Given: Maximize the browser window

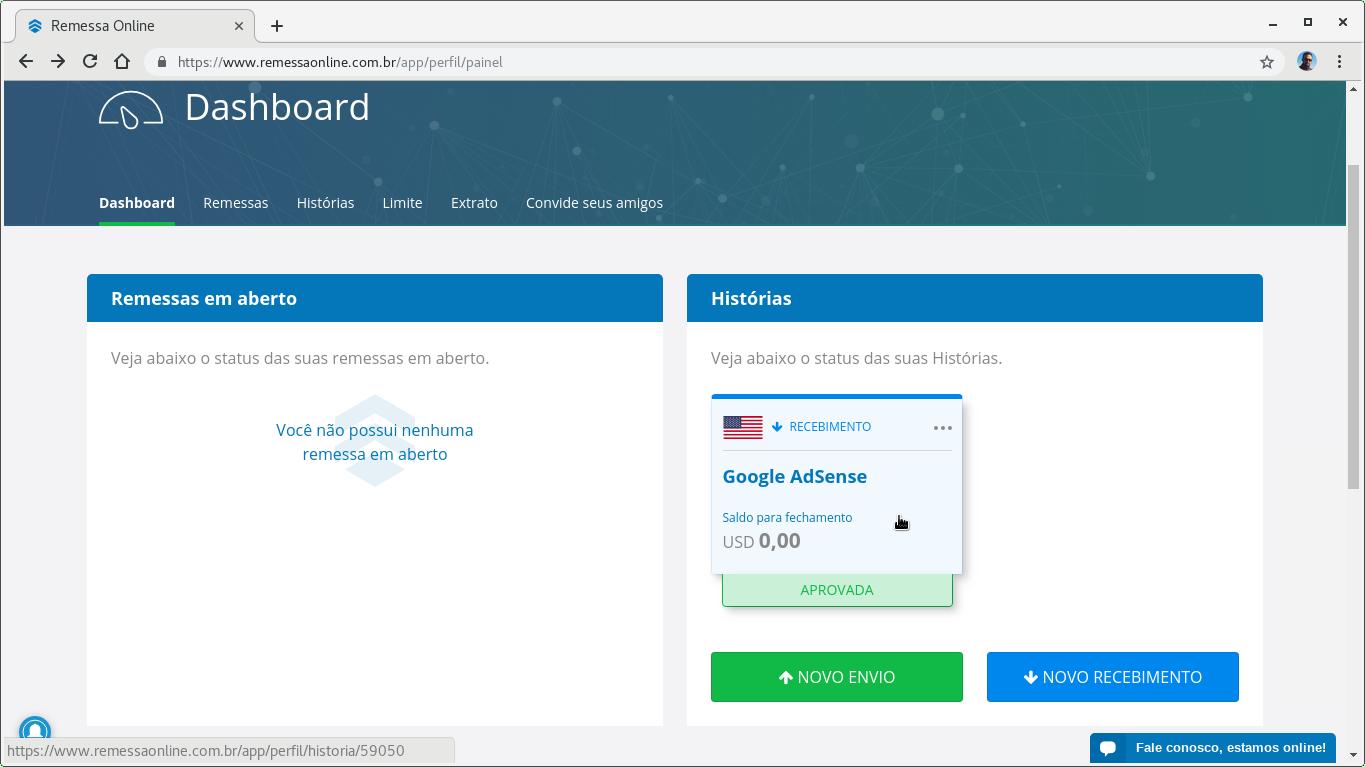Looking at the screenshot, I should (x=1307, y=22).
